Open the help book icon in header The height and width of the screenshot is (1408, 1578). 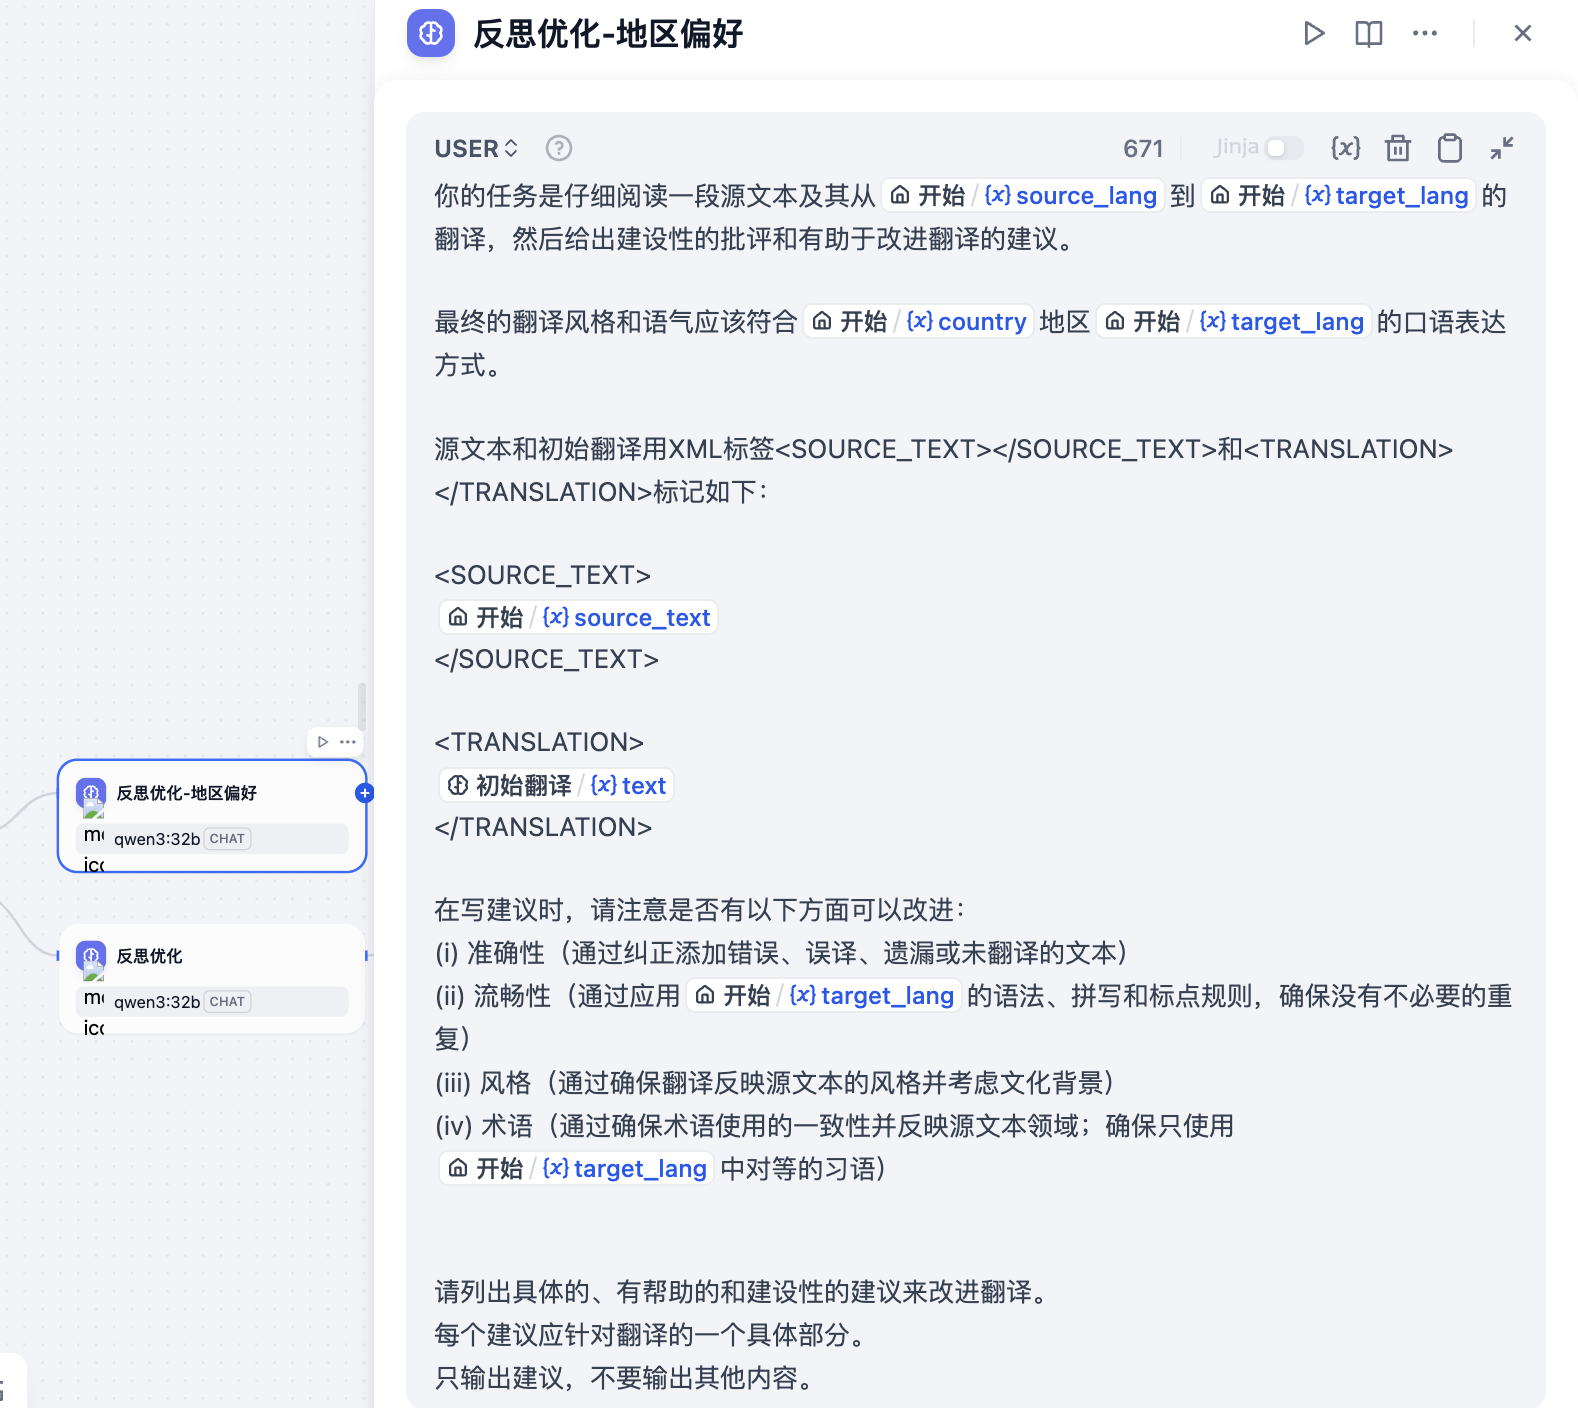tap(1369, 34)
